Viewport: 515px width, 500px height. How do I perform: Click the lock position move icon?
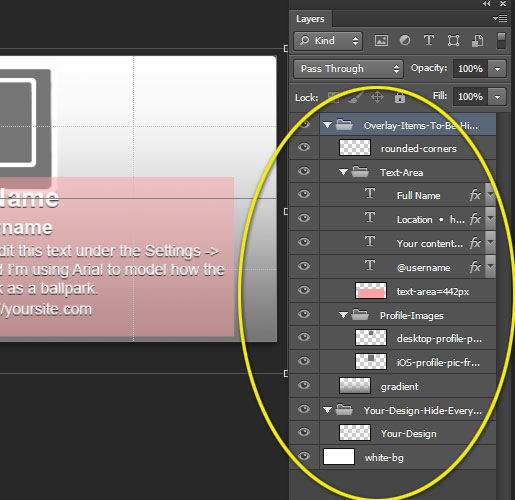[x=377, y=97]
